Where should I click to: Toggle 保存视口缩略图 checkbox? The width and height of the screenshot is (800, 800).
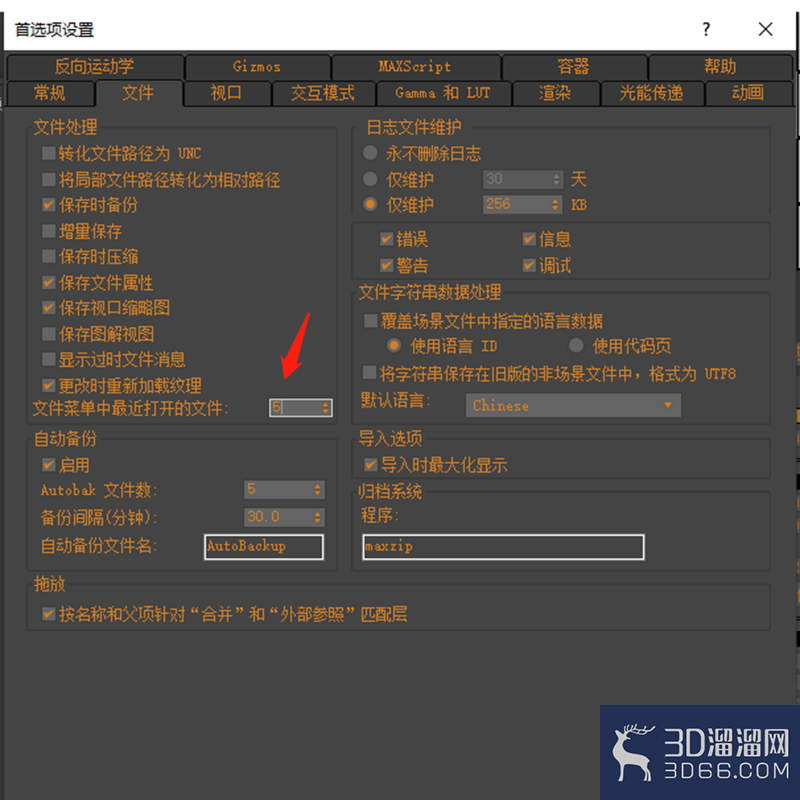pos(48,308)
